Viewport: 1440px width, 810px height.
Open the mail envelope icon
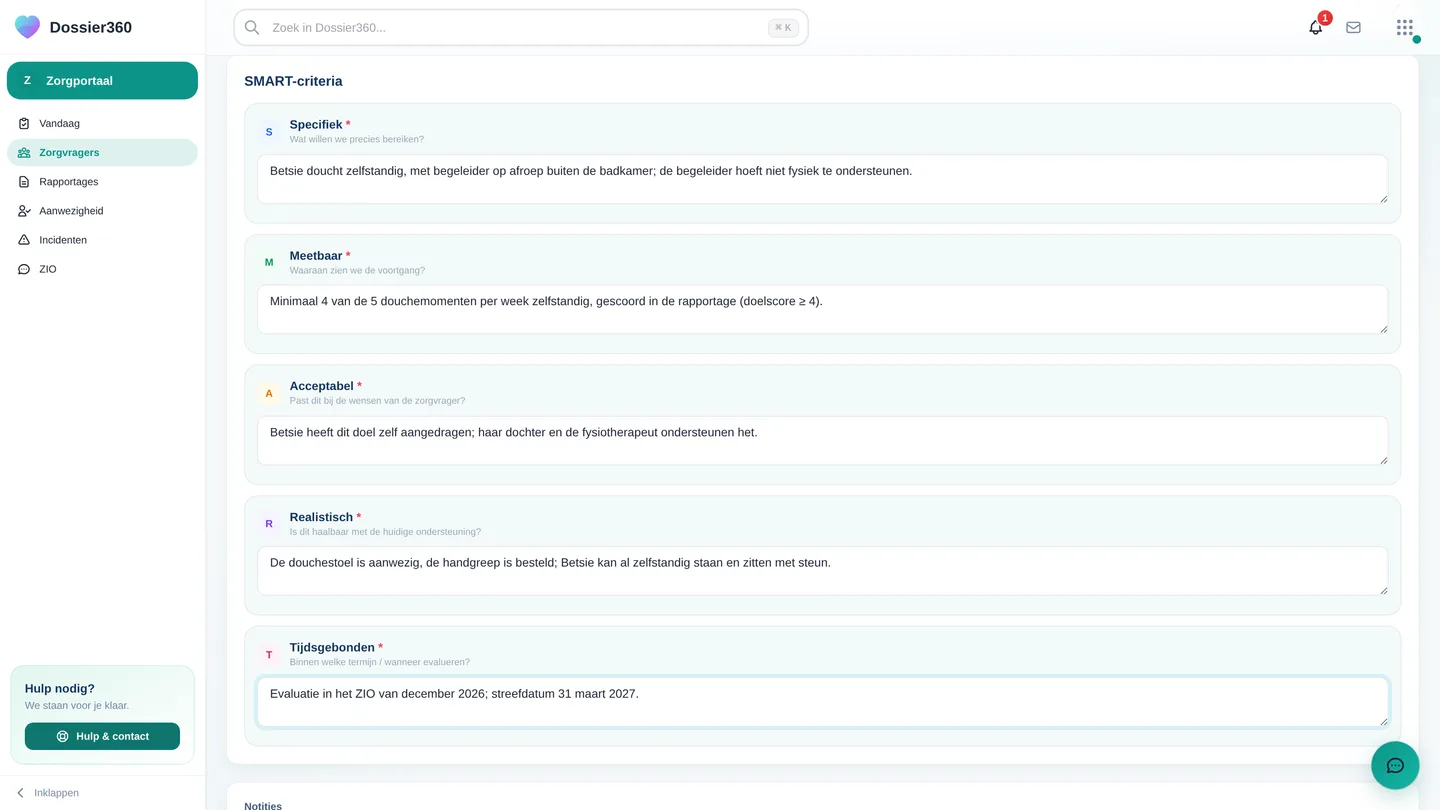[x=1353, y=28]
